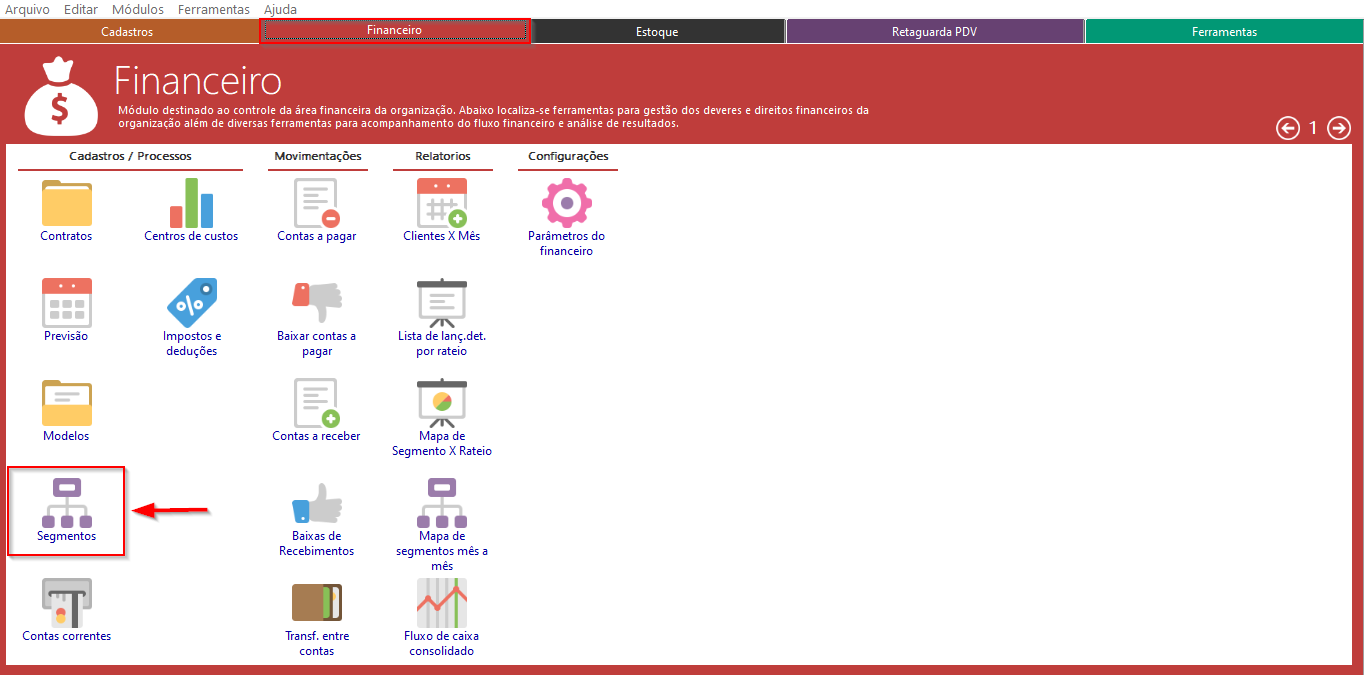The height and width of the screenshot is (675, 1364).
Task: Open Clientes X Mês report icon
Action: [x=441, y=203]
